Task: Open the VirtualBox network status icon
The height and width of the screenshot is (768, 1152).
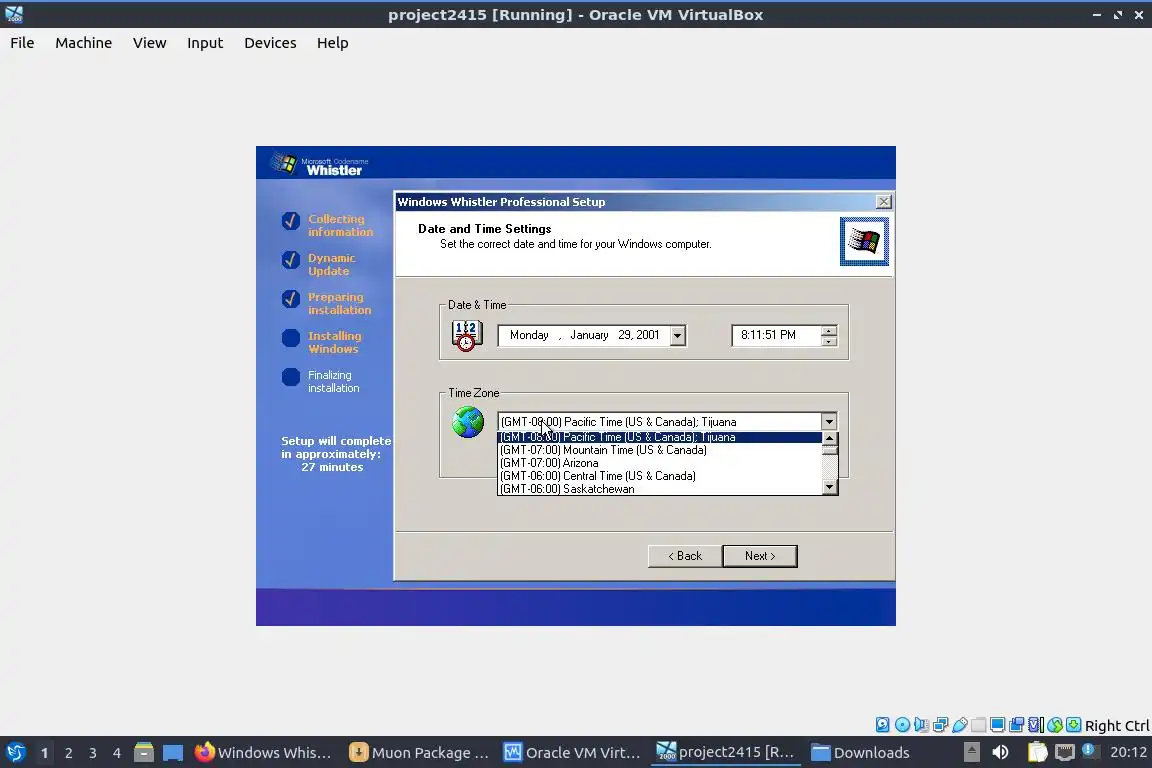Action: (x=940, y=725)
